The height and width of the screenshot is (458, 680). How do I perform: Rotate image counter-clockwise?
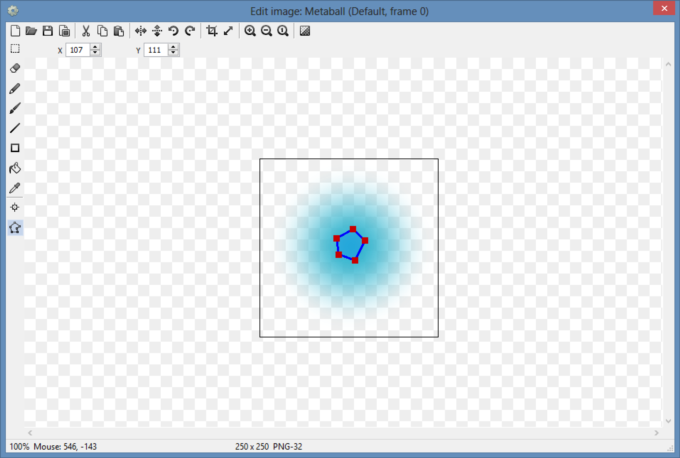pyautogui.click(x=173, y=31)
